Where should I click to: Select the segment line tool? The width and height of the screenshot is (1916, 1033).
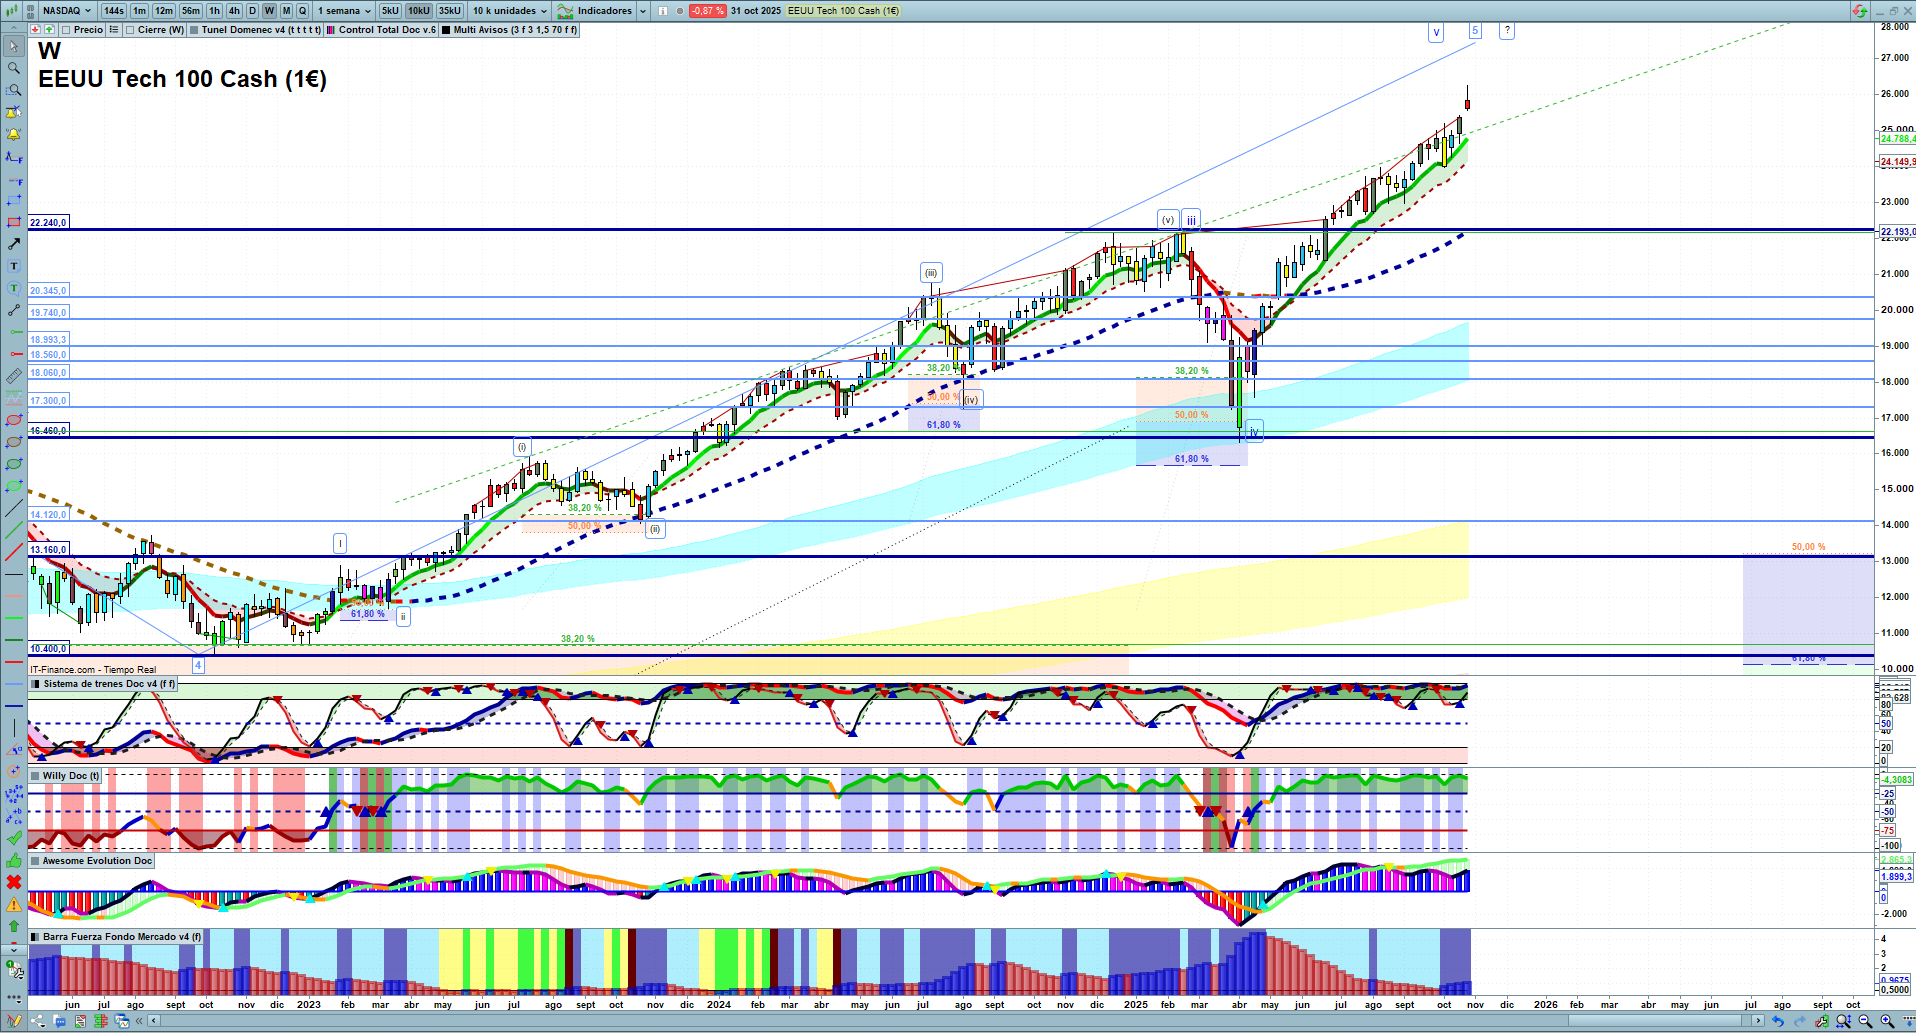[x=14, y=310]
